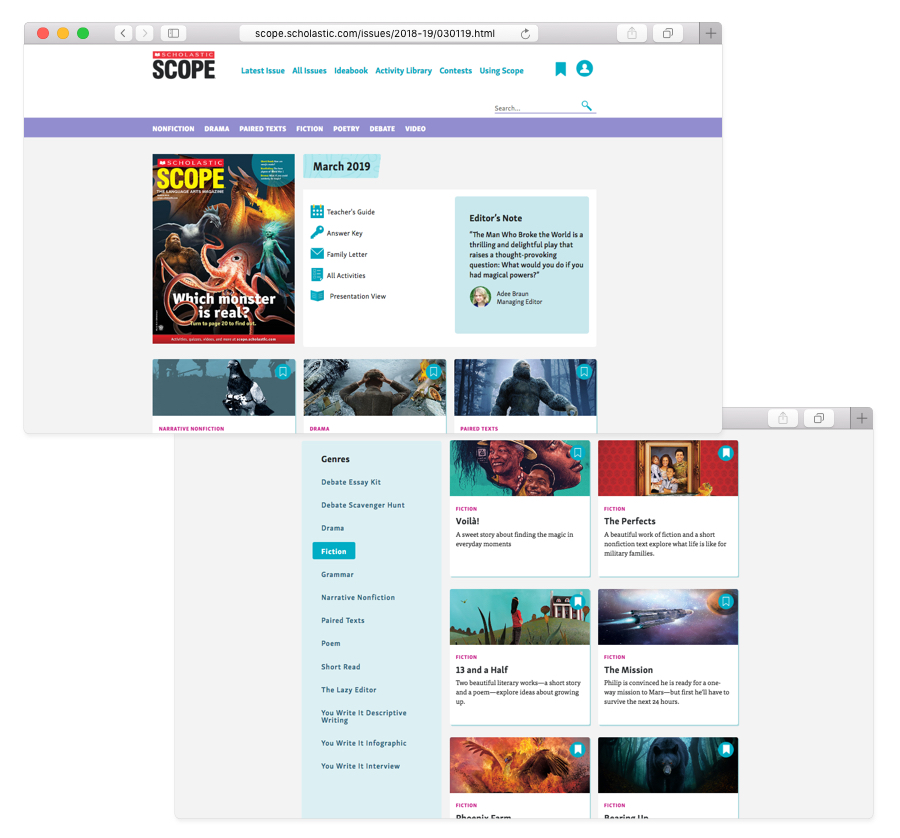Toggle bookmark on The Perfects card
Screen dimensions: 900x838
click(726, 453)
